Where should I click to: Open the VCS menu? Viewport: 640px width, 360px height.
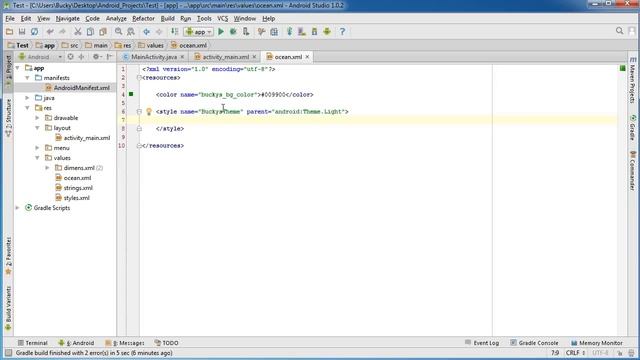coord(222,18)
